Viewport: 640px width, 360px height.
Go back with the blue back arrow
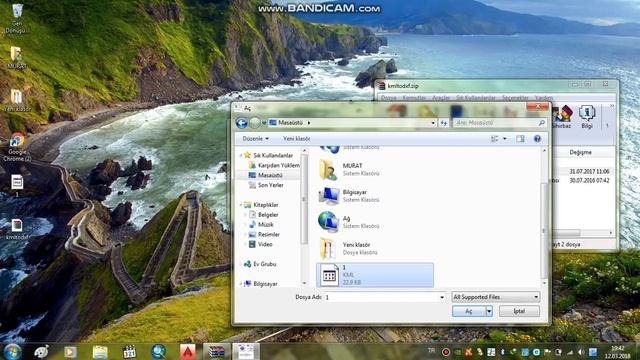pos(241,122)
